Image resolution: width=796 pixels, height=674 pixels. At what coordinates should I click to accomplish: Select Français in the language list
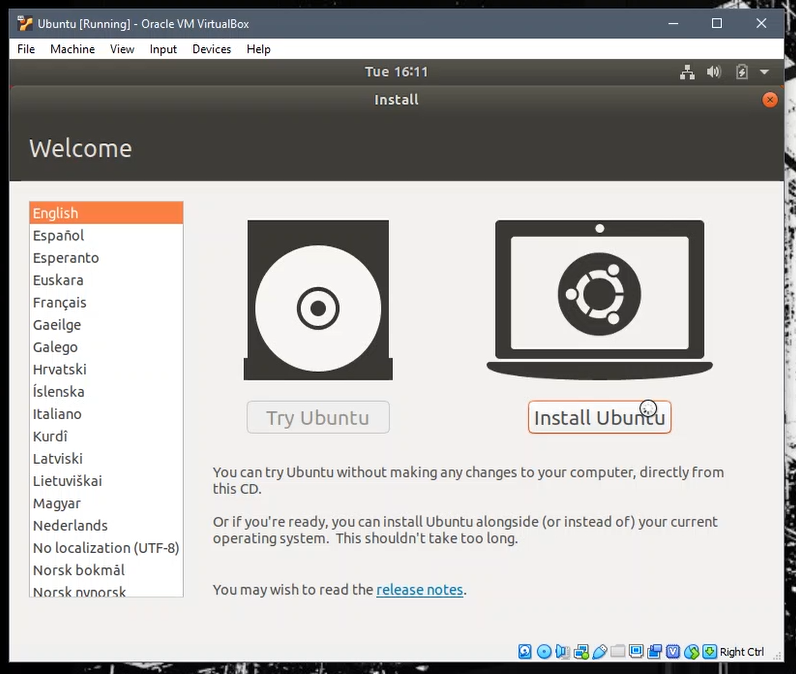(x=106, y=302)
